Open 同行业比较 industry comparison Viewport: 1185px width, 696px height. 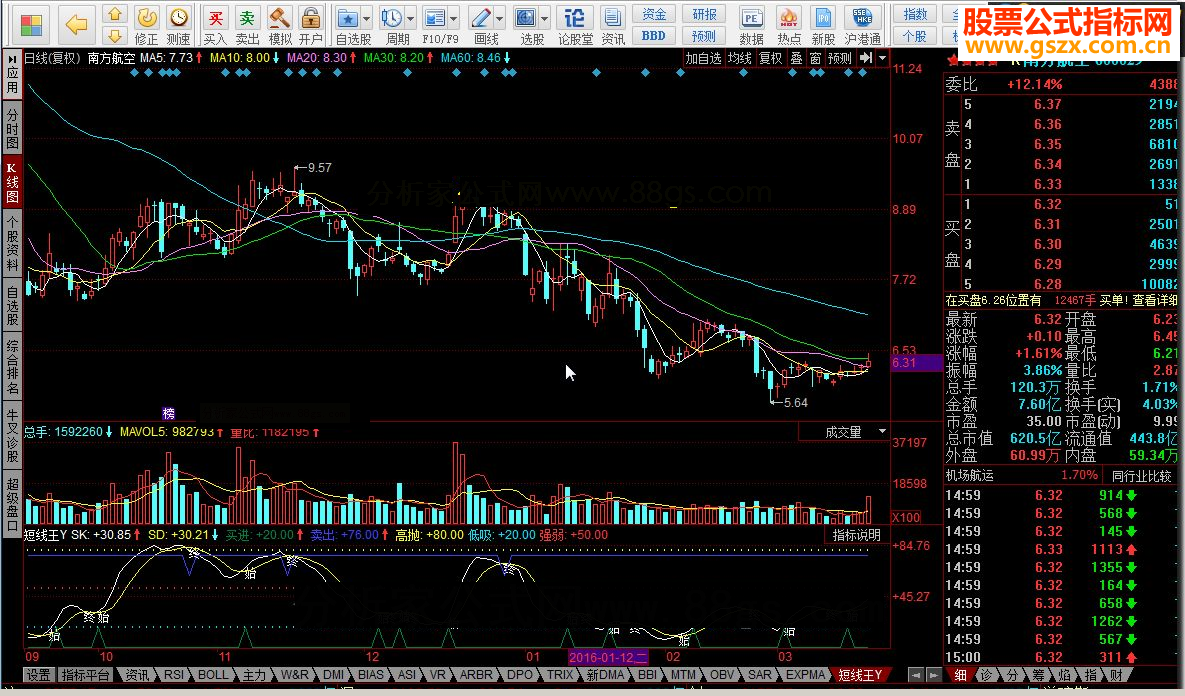1141,476
